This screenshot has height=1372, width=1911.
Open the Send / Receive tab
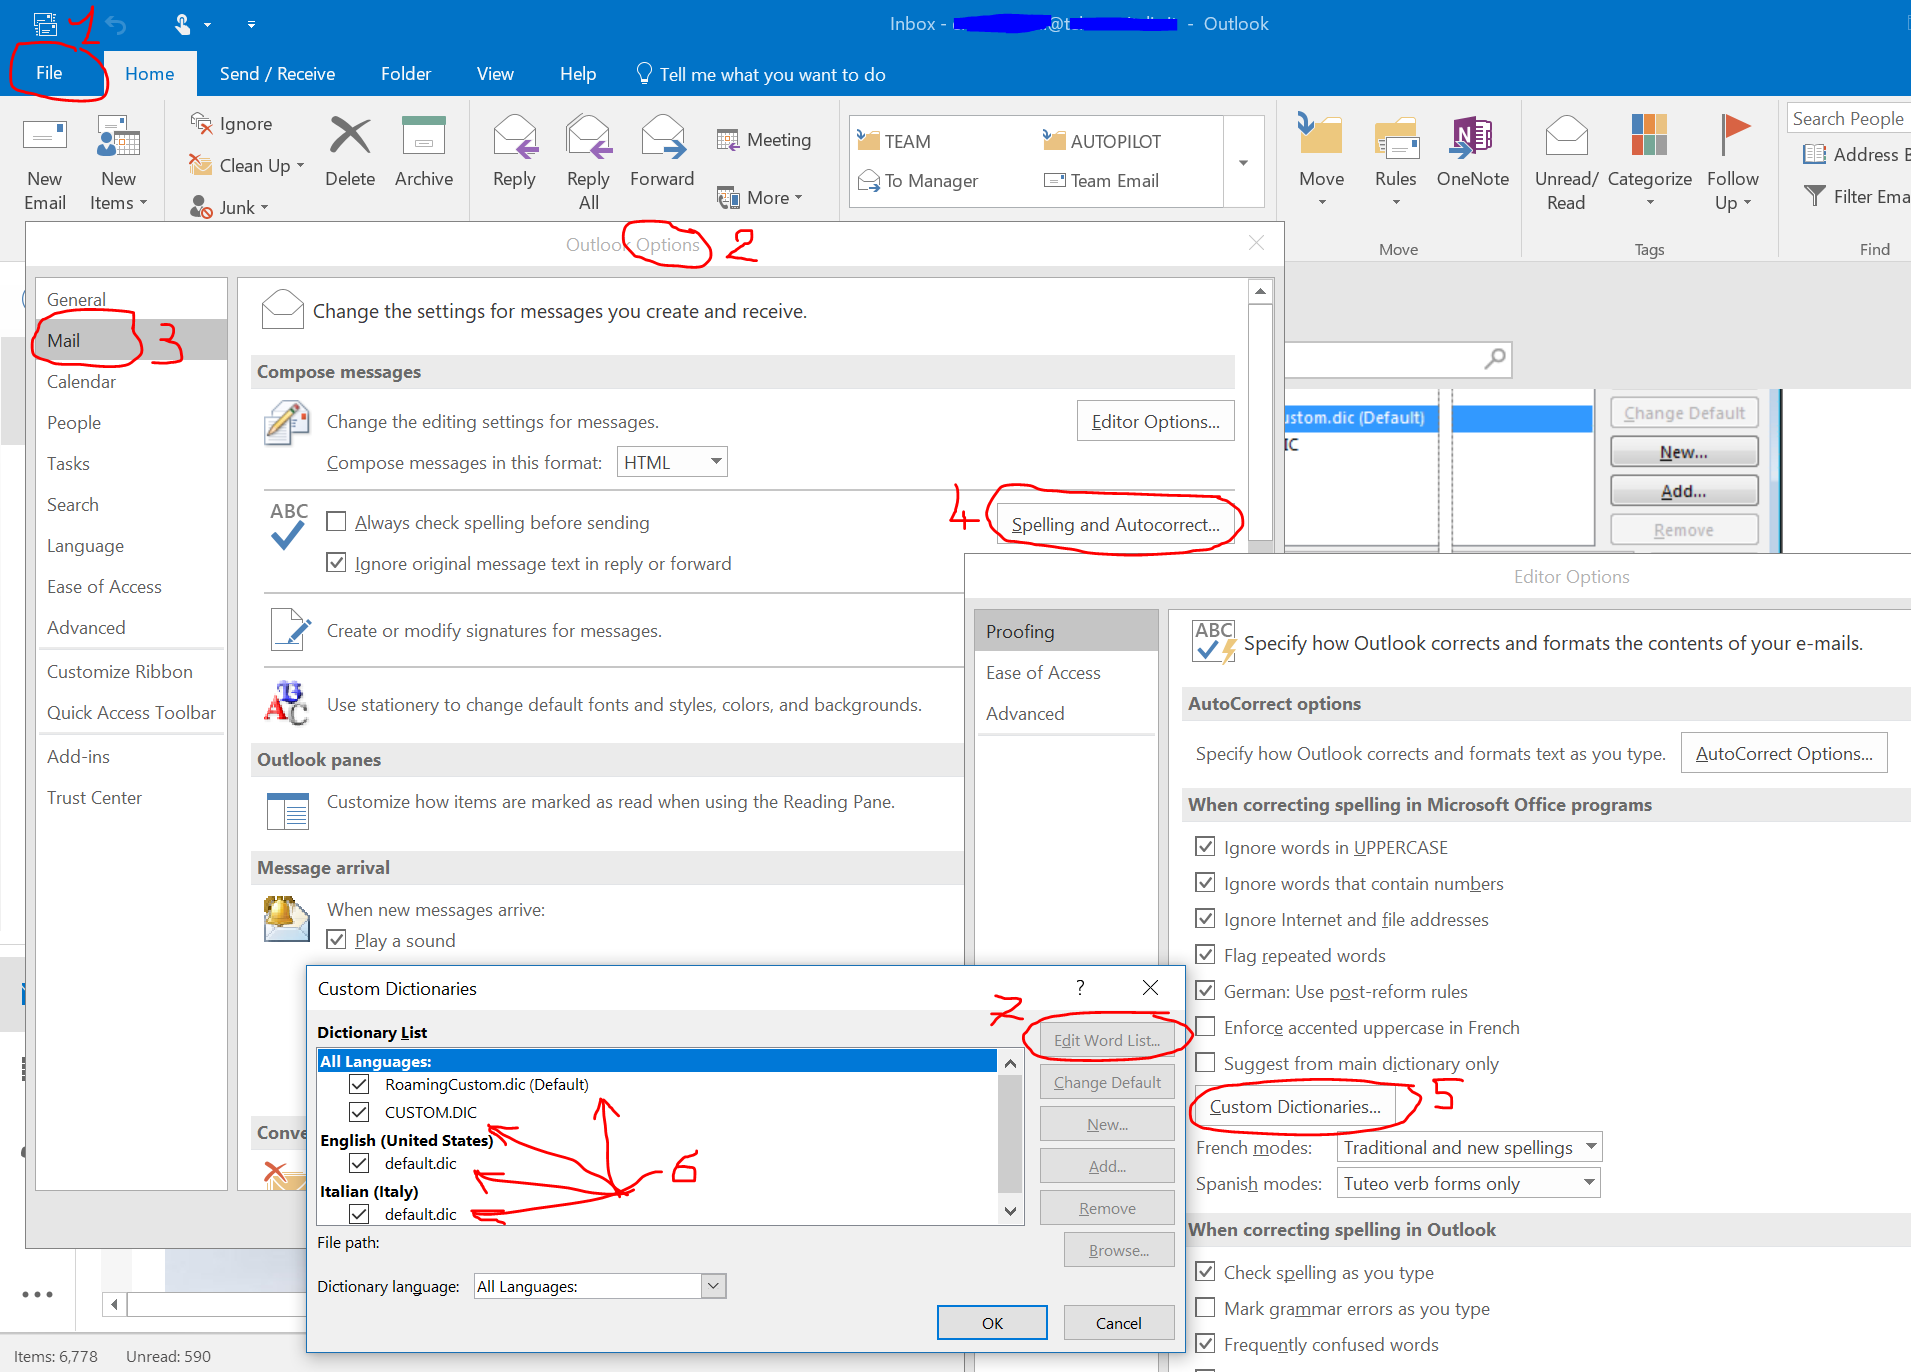(277, 74)
